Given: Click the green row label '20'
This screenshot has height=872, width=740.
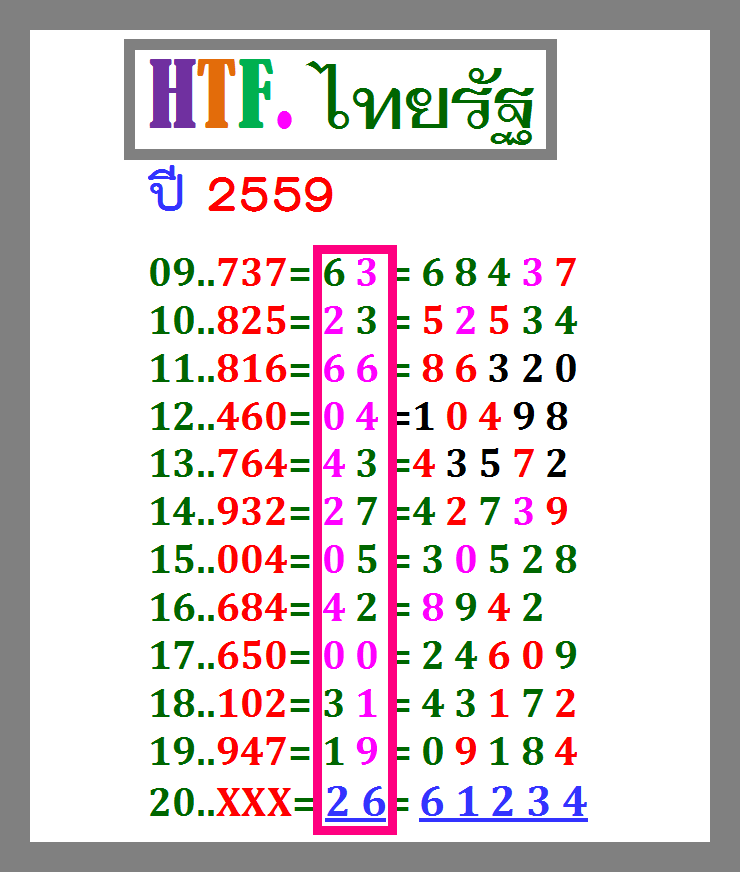Looking at the screenshot, I should pyautogui.click(x=172, y=802).
